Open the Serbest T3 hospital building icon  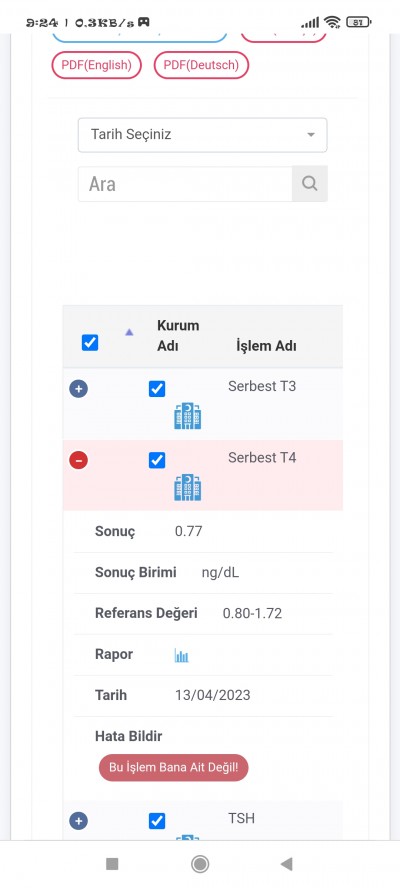click(x=188, y=416)
